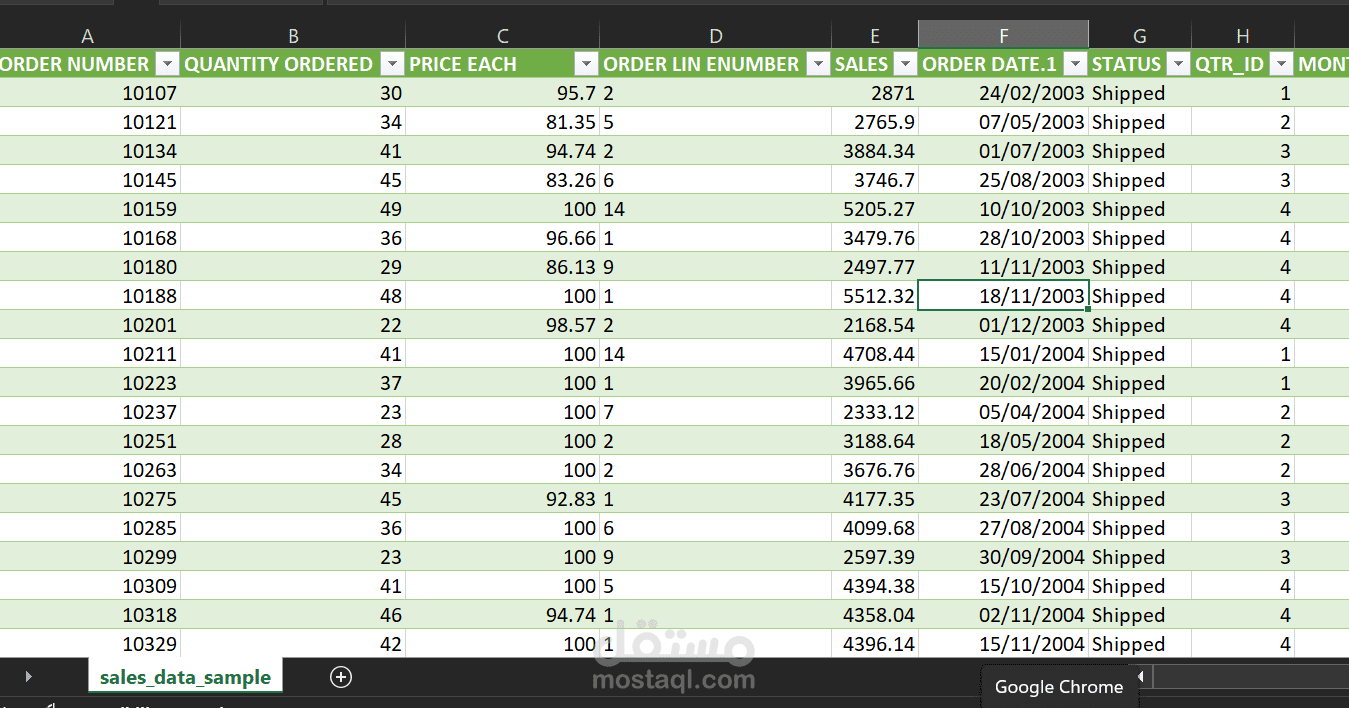Select price cell 81.35
Viewport: 1349px width, 708px height.
tap(502, 122)
